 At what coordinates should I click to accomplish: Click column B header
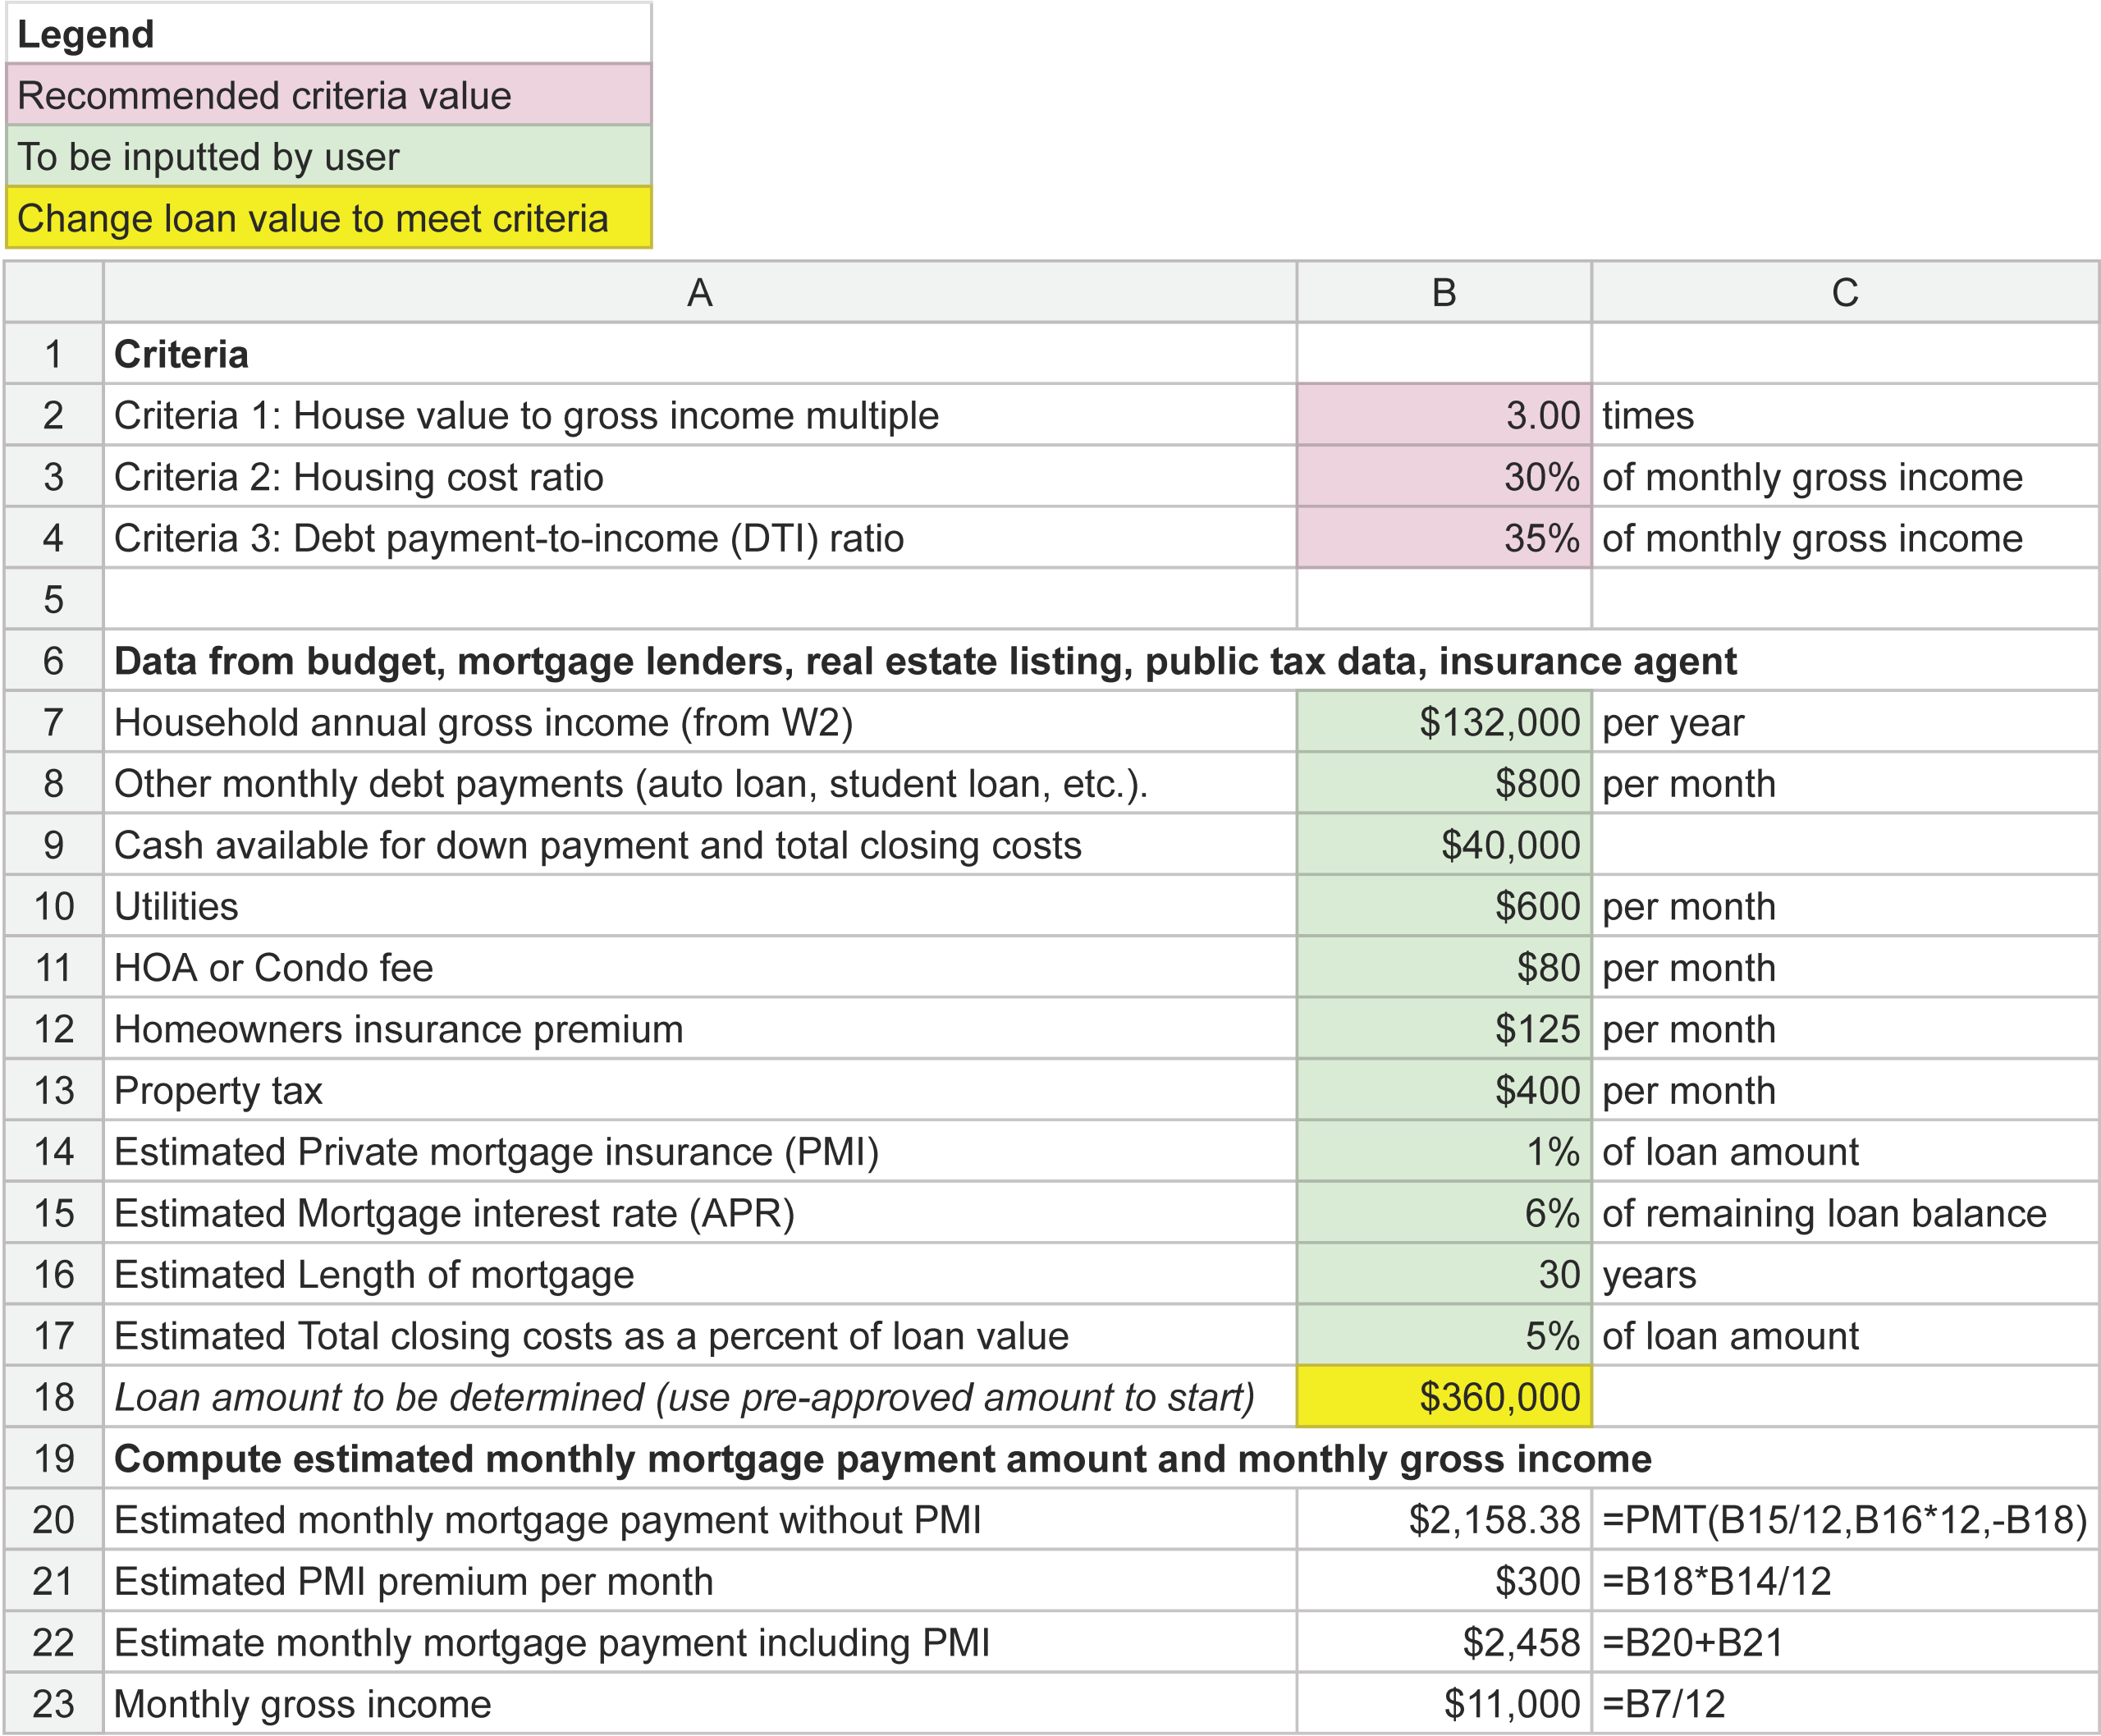(x=1443, y=293)
